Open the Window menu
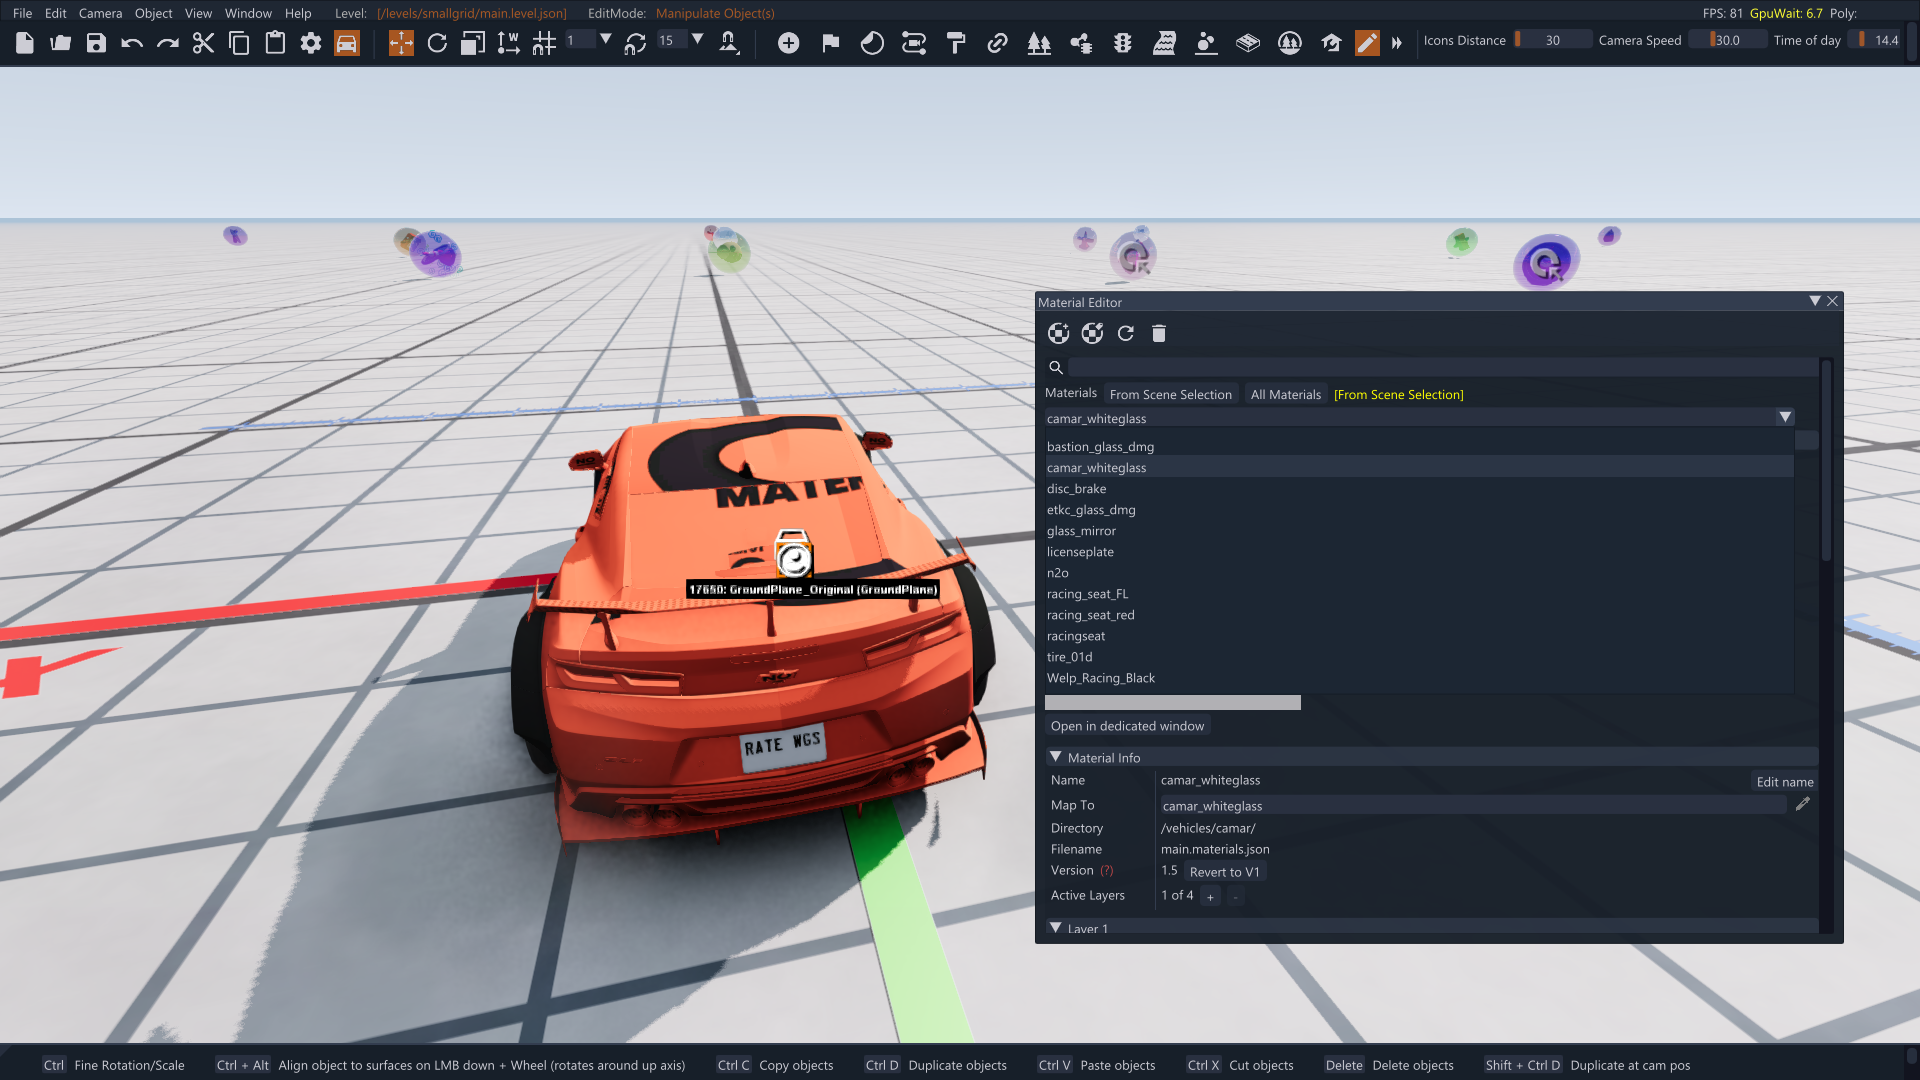 click(x=248, y=13)
